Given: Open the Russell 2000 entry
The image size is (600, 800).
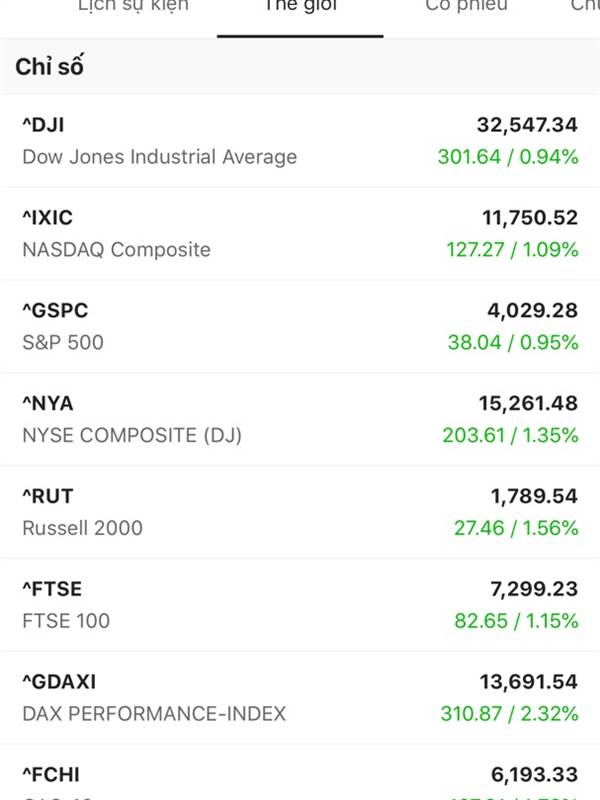Looking at the screenshot, I should [83, 528].
